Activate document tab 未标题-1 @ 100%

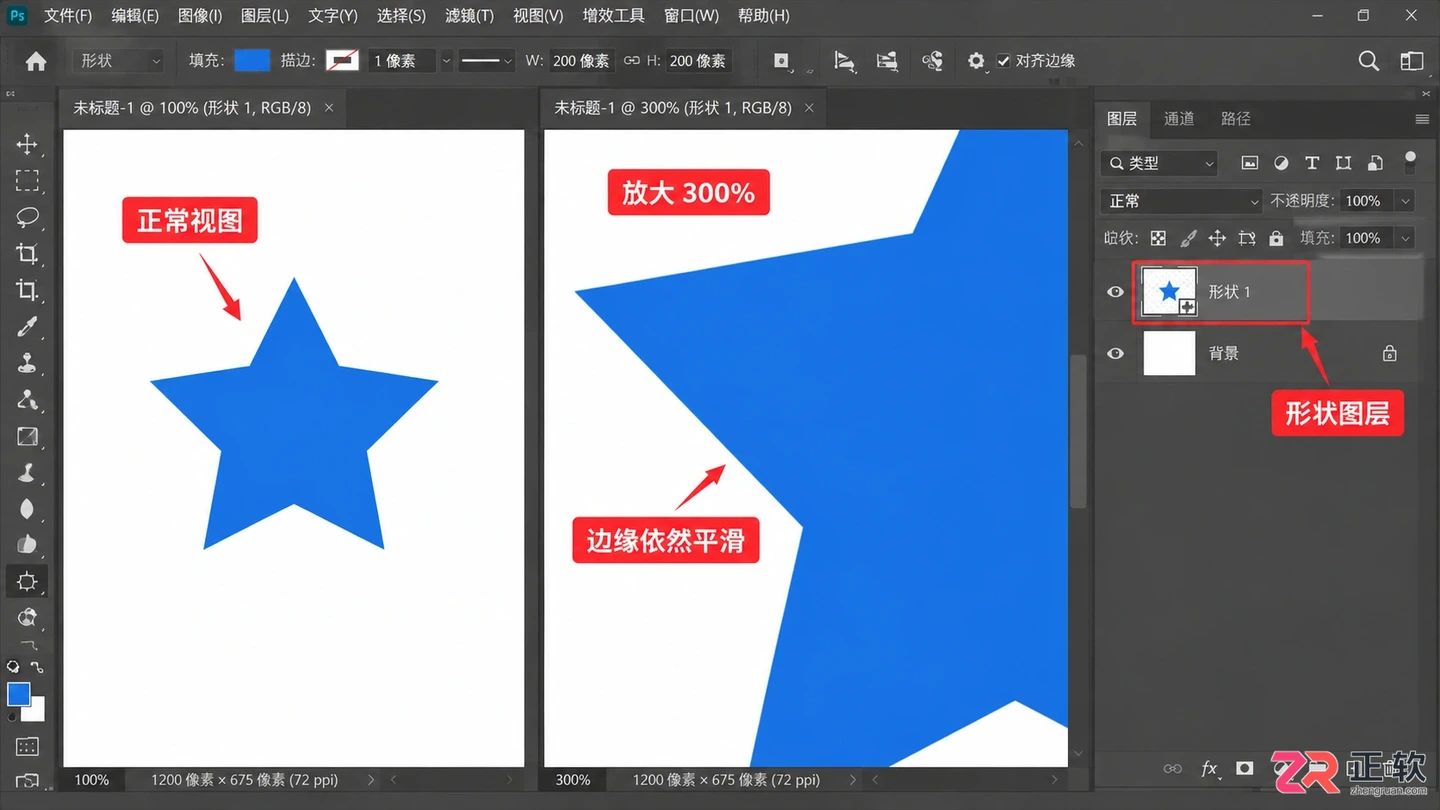click(192, 108)
